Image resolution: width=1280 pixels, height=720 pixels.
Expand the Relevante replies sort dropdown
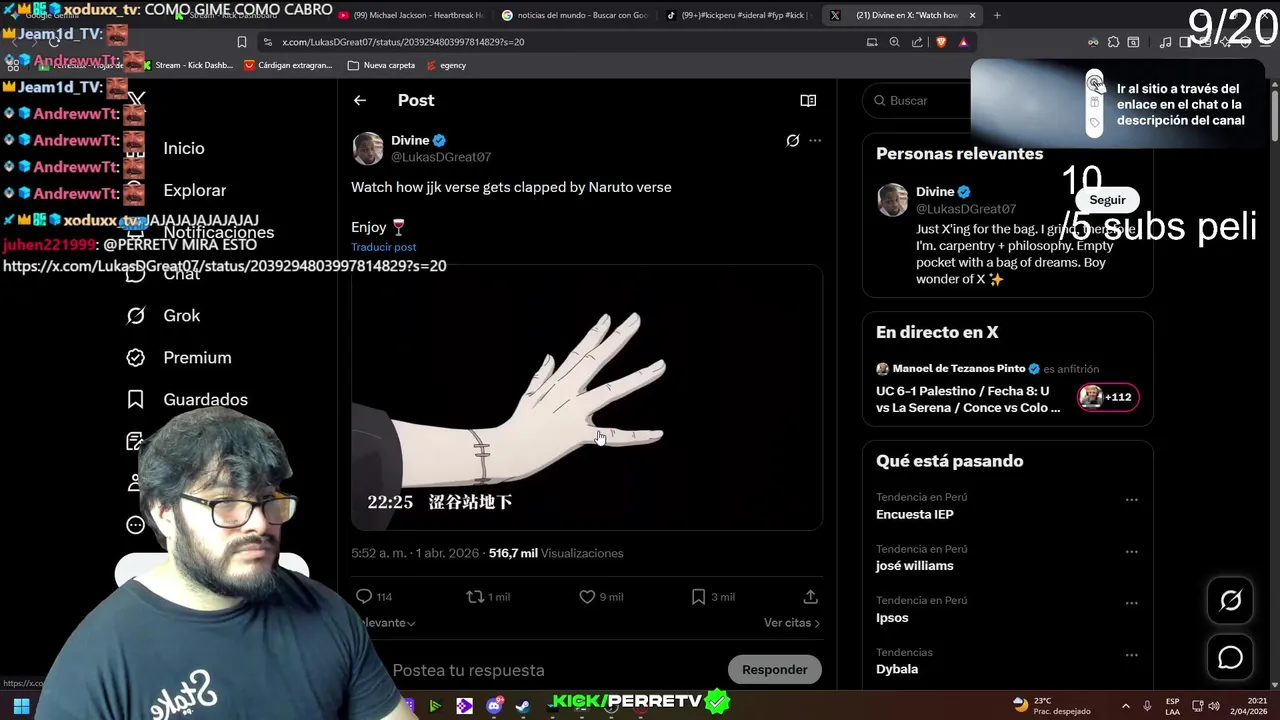[386, 622]
